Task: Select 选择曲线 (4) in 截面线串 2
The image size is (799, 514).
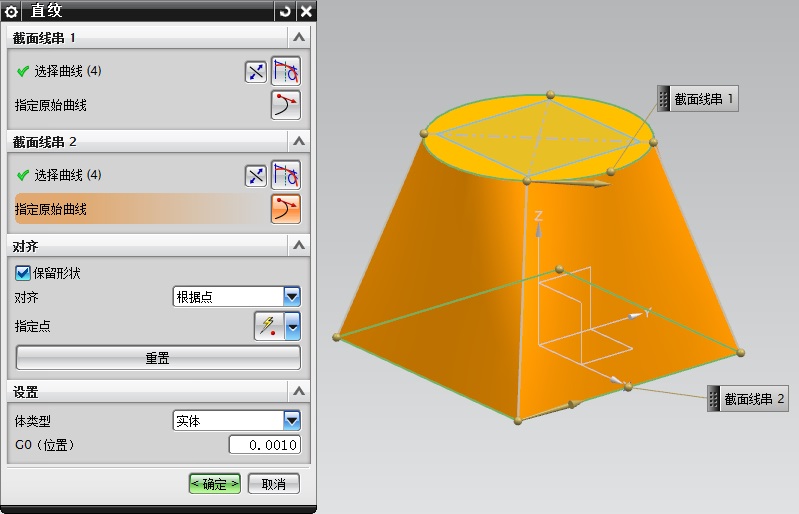Action: 68,175
